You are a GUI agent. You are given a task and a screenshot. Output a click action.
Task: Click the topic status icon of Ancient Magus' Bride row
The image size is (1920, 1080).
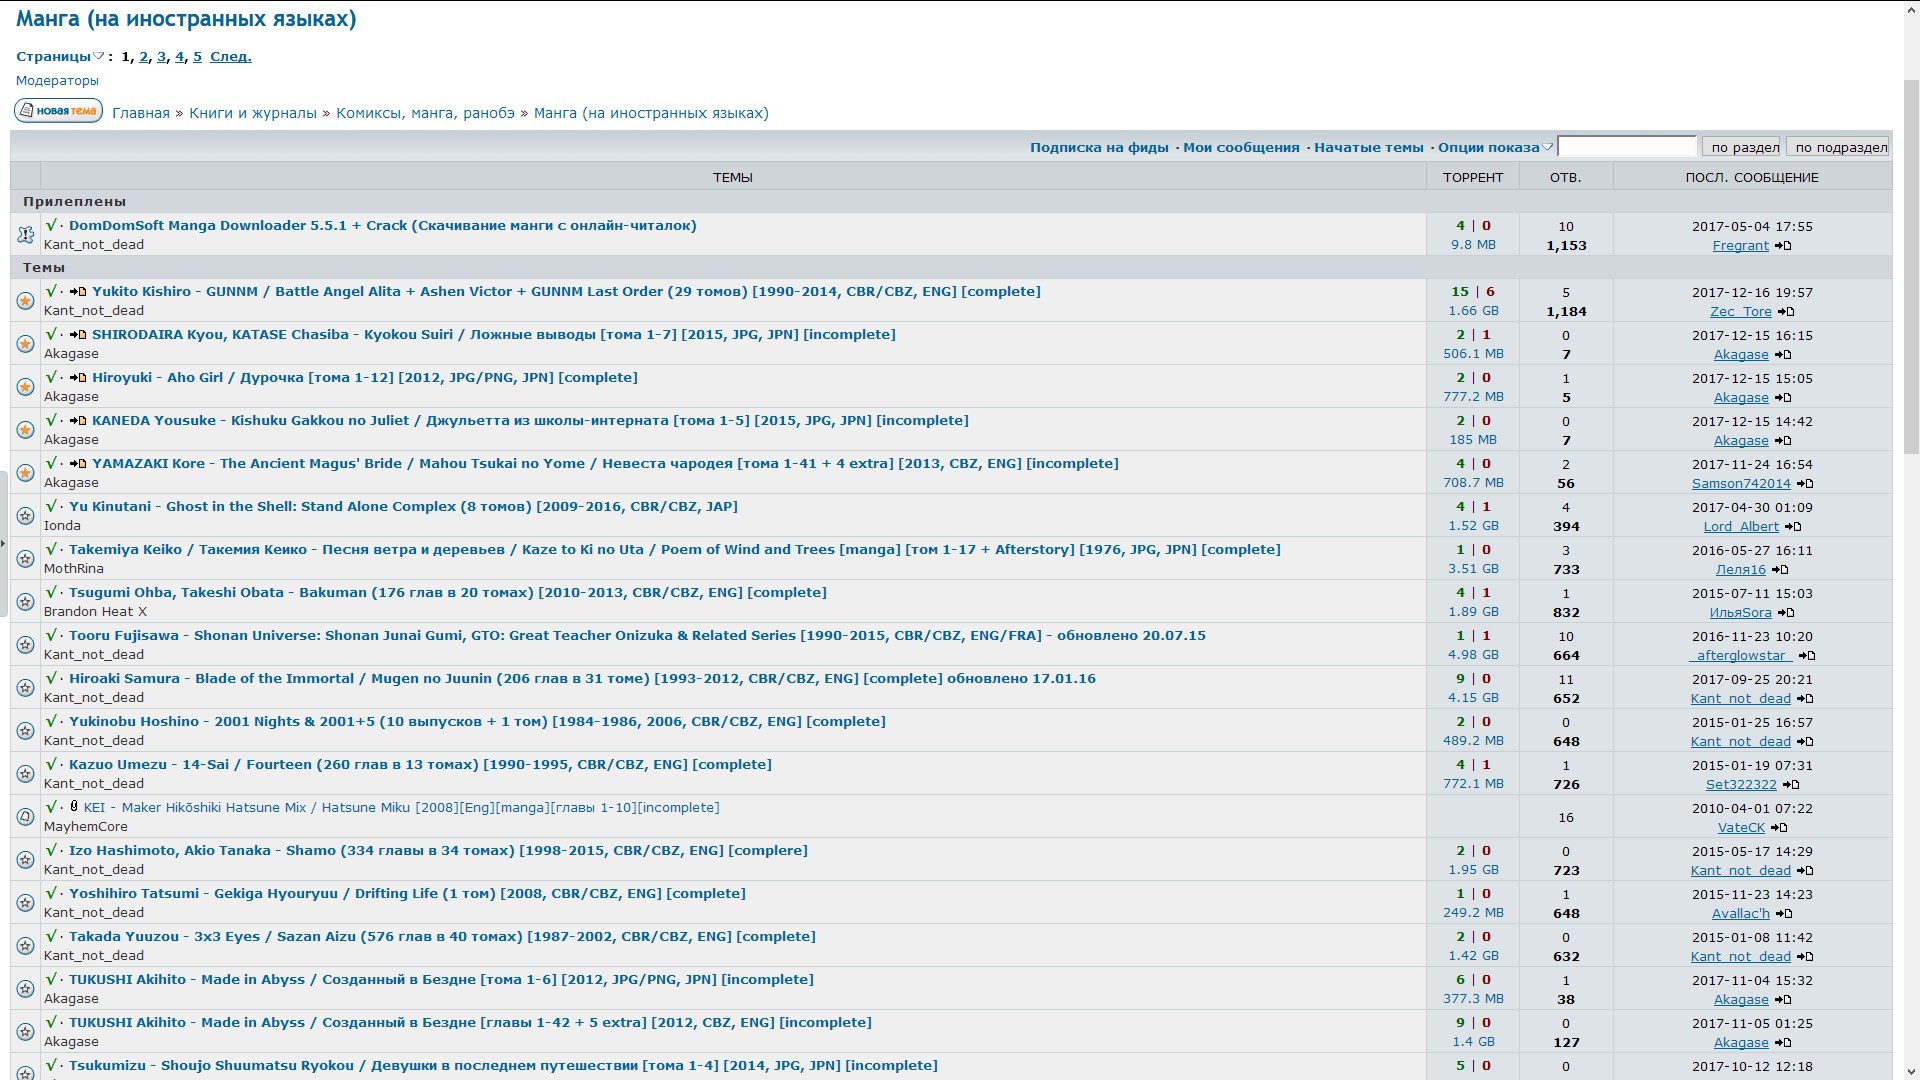click(x=26, y=473)
